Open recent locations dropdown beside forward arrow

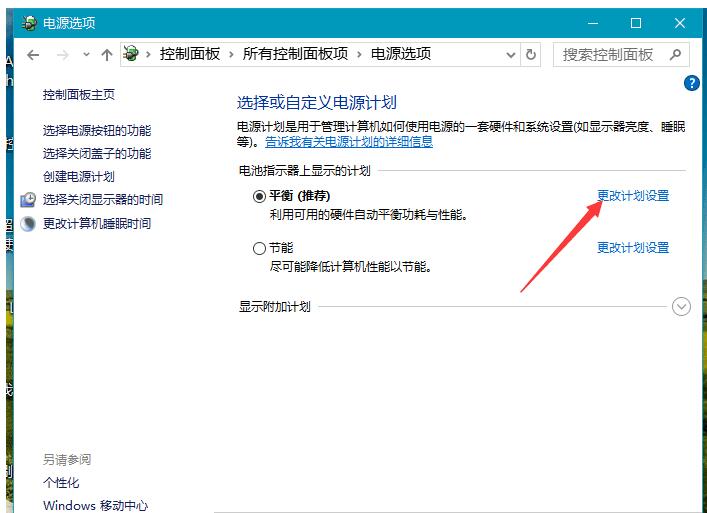click(x=86, y=55)
